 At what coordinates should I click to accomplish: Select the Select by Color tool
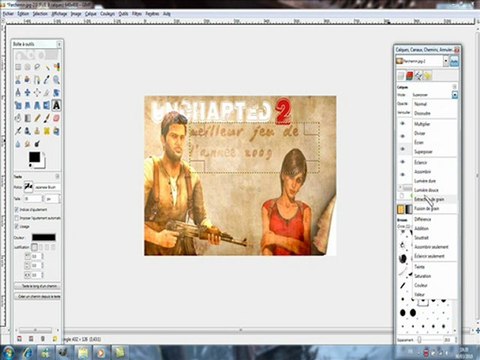[x=57, y=67]
